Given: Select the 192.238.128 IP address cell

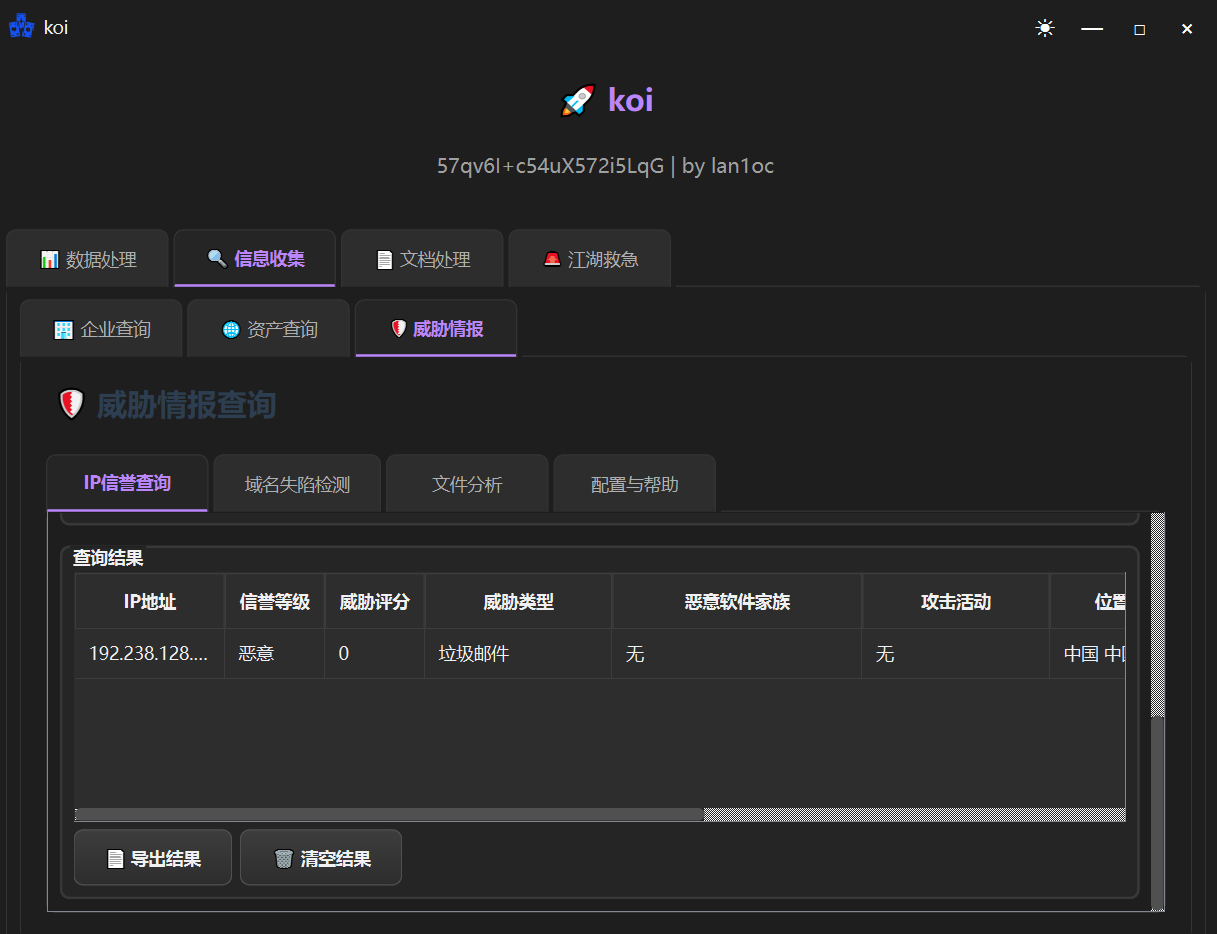Looking at the screenshot, I should coord(149,654).
